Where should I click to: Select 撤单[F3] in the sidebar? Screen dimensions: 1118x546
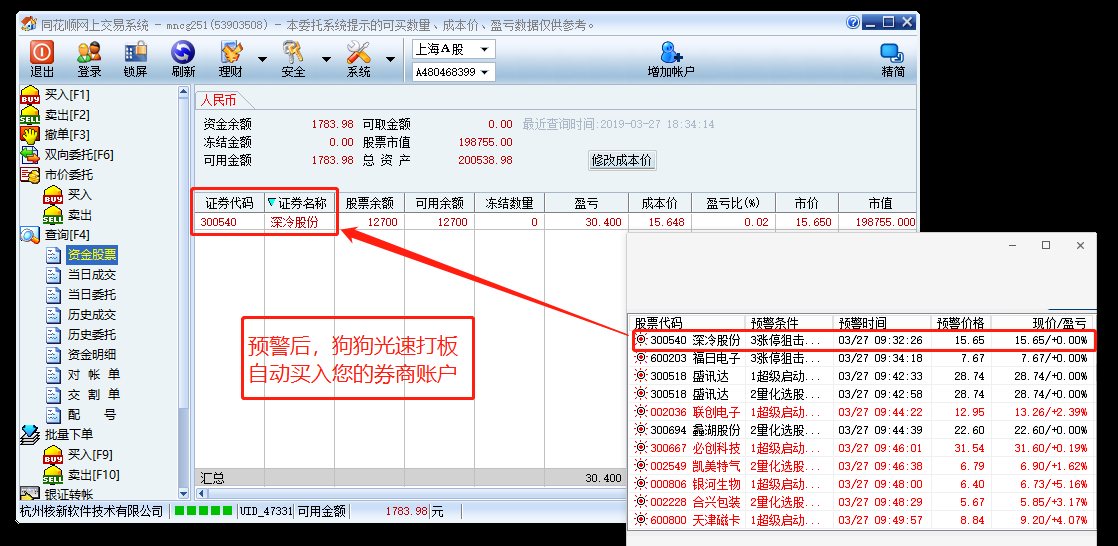56,135
